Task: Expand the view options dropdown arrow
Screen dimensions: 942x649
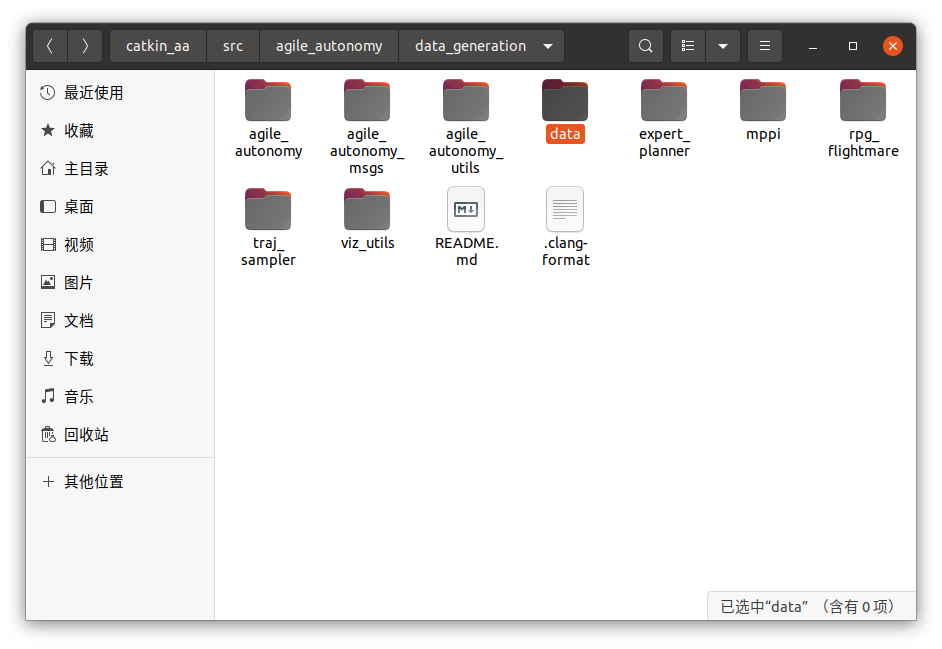Action: pos(723,46)
